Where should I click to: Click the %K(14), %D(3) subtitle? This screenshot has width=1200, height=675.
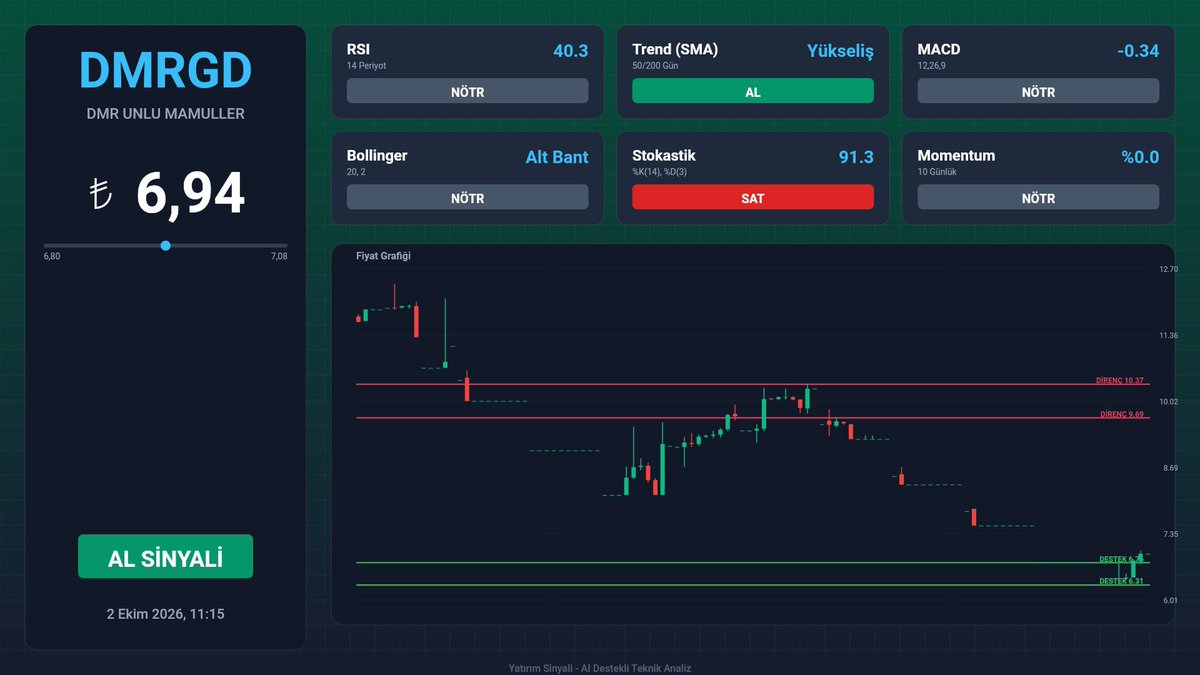pos(661,172)
